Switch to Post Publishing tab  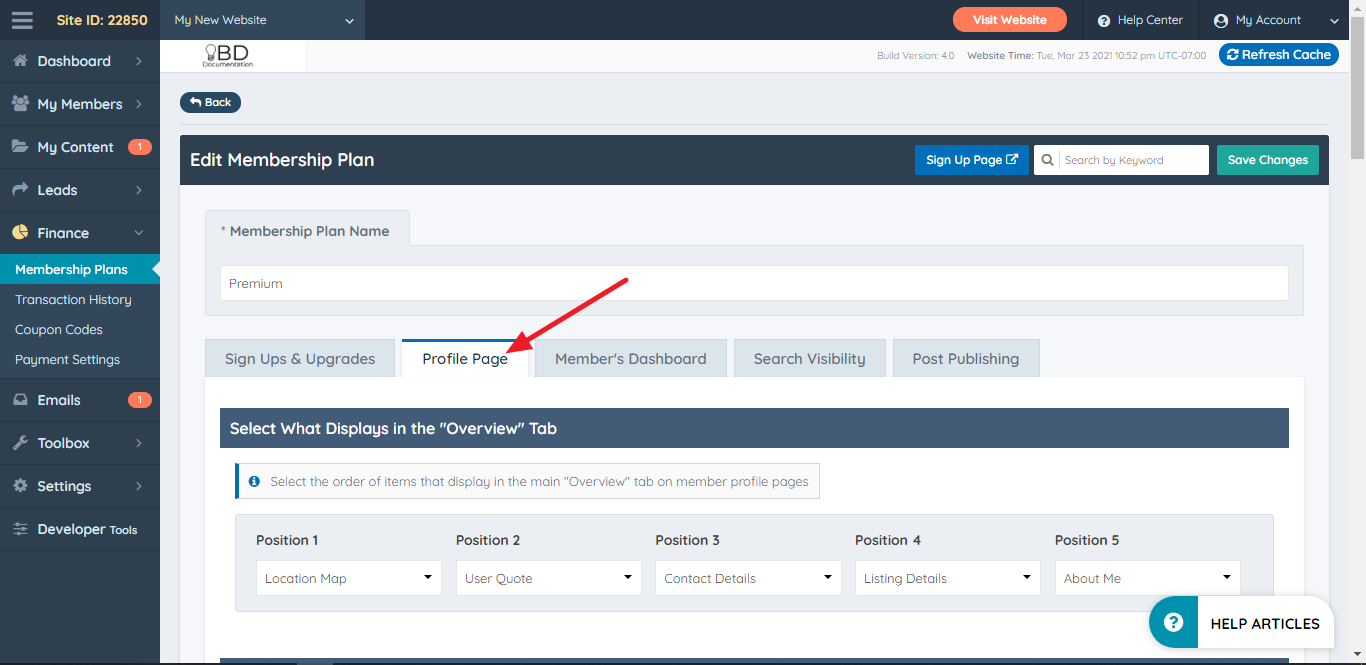[966, 358]
